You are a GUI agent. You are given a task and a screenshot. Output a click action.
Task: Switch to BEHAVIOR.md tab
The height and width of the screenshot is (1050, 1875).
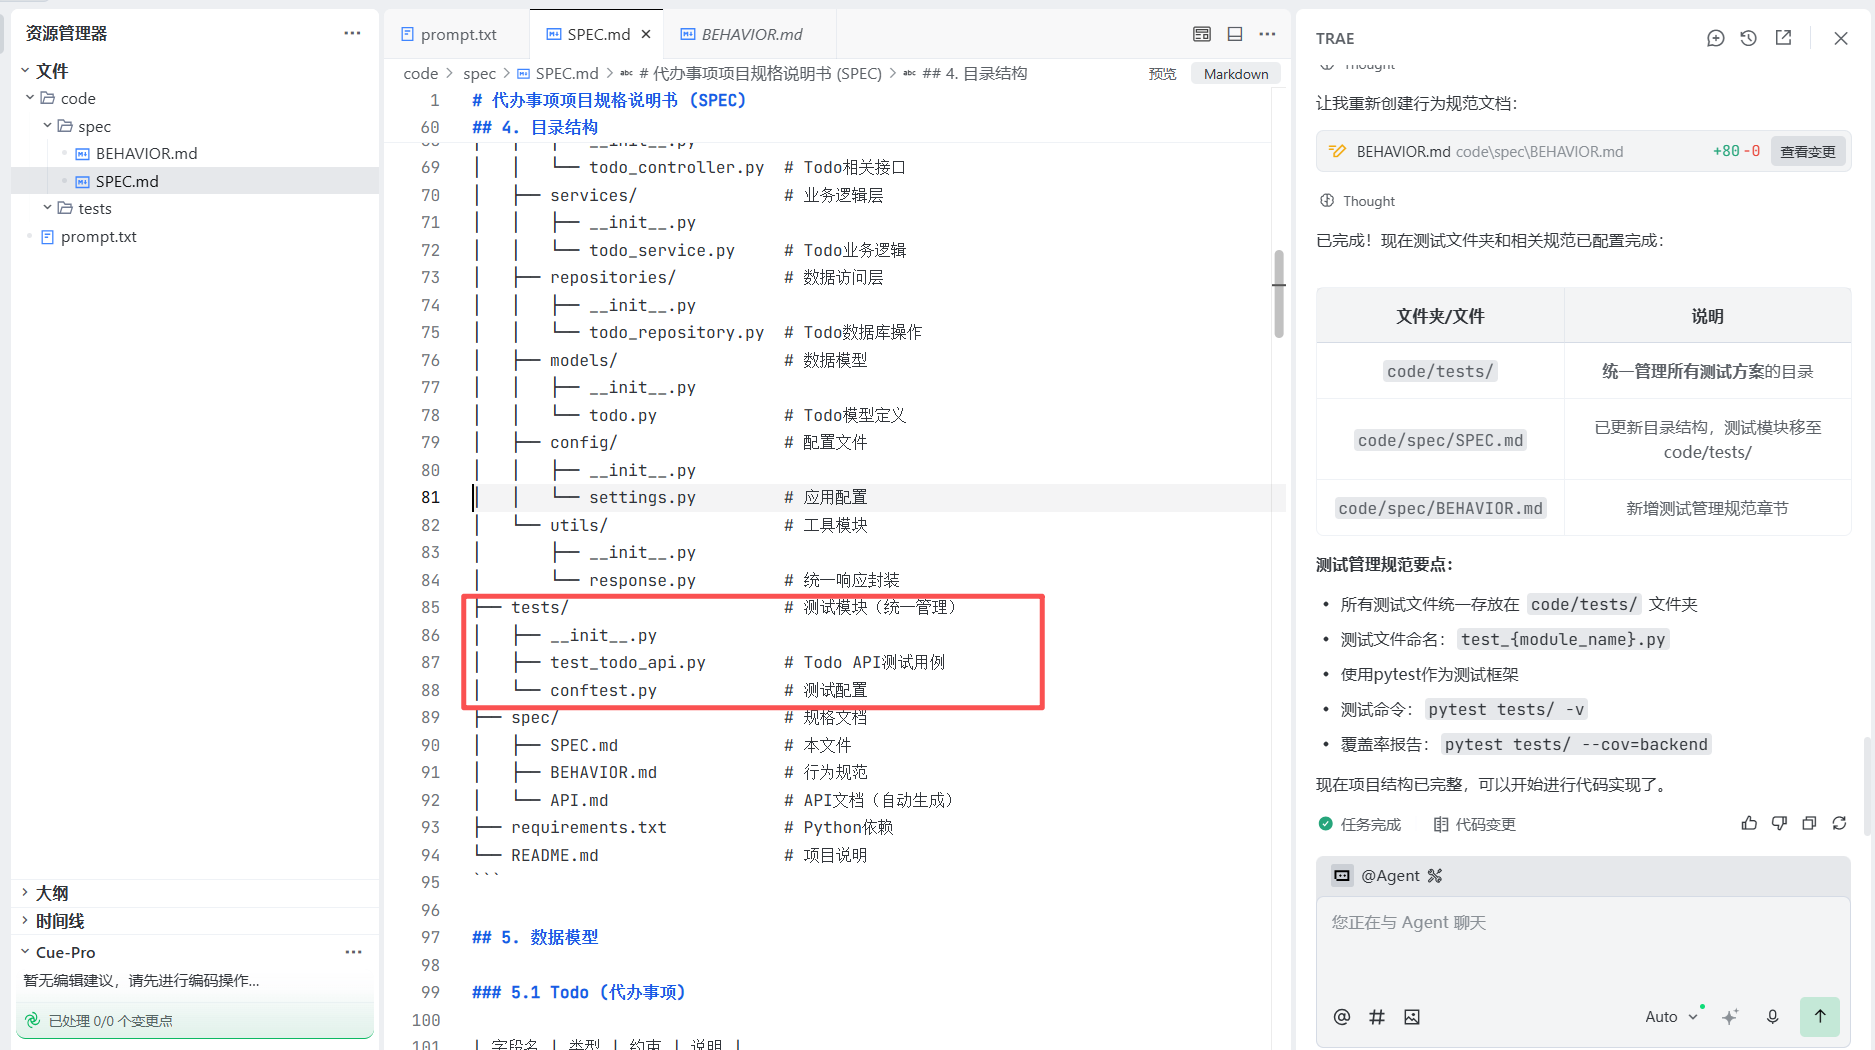point(751,34)
